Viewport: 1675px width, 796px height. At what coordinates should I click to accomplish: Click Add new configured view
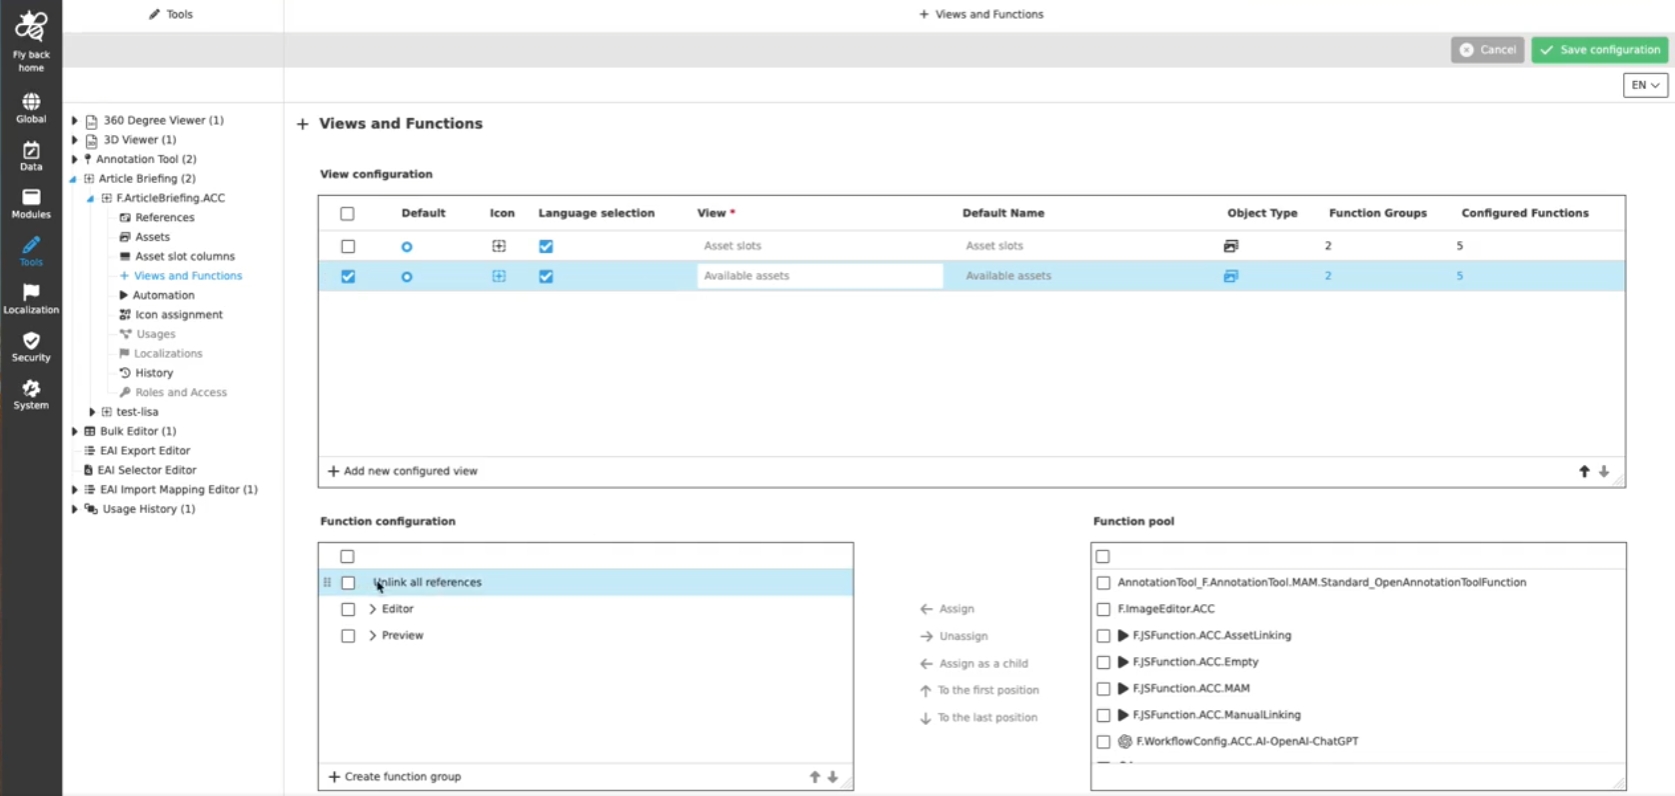tap(403, 471)
